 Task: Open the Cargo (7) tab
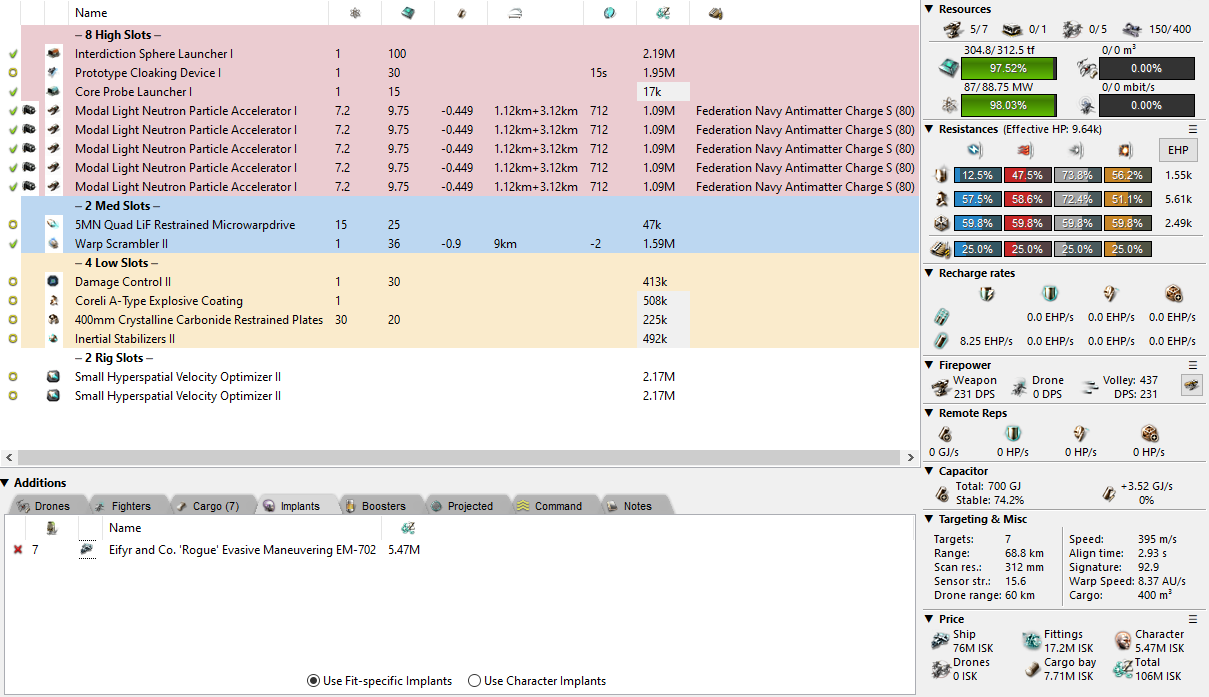point(207,506)
